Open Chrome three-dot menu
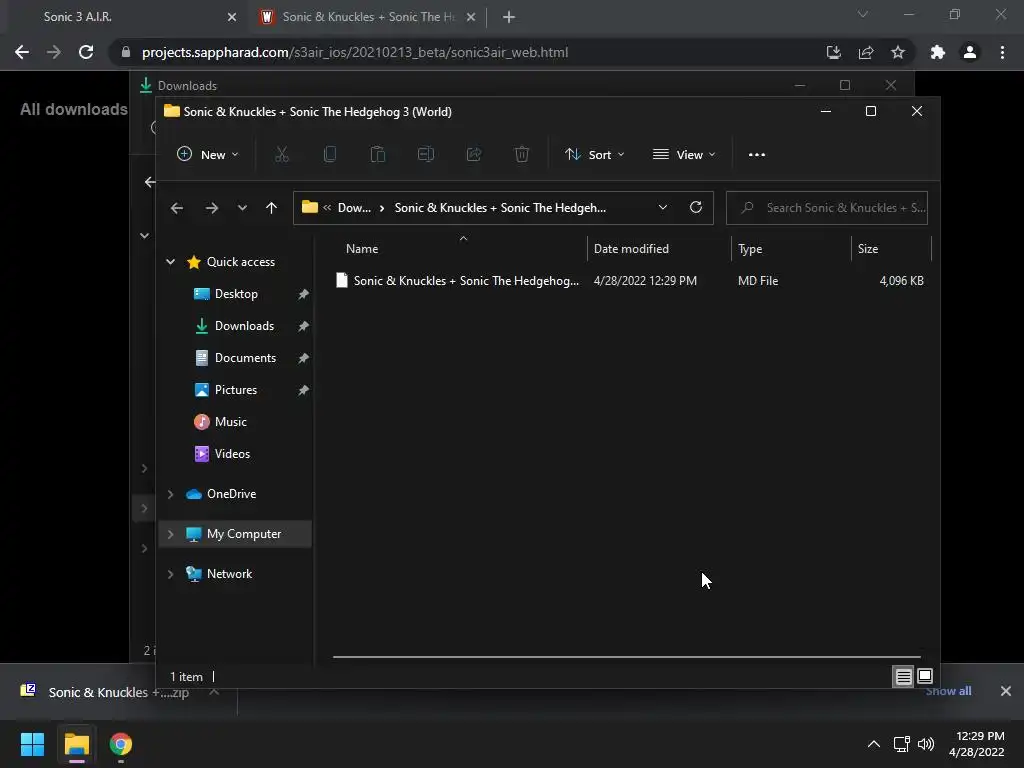 pos(1002,52)
